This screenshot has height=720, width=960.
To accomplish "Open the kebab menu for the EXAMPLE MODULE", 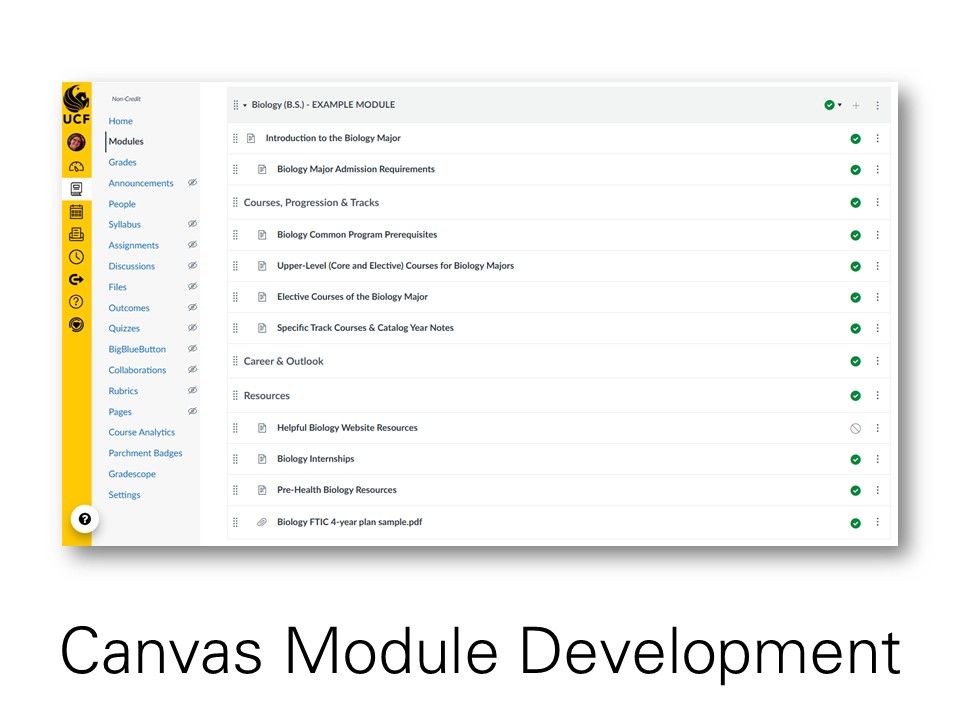I will tap(877, 104).
